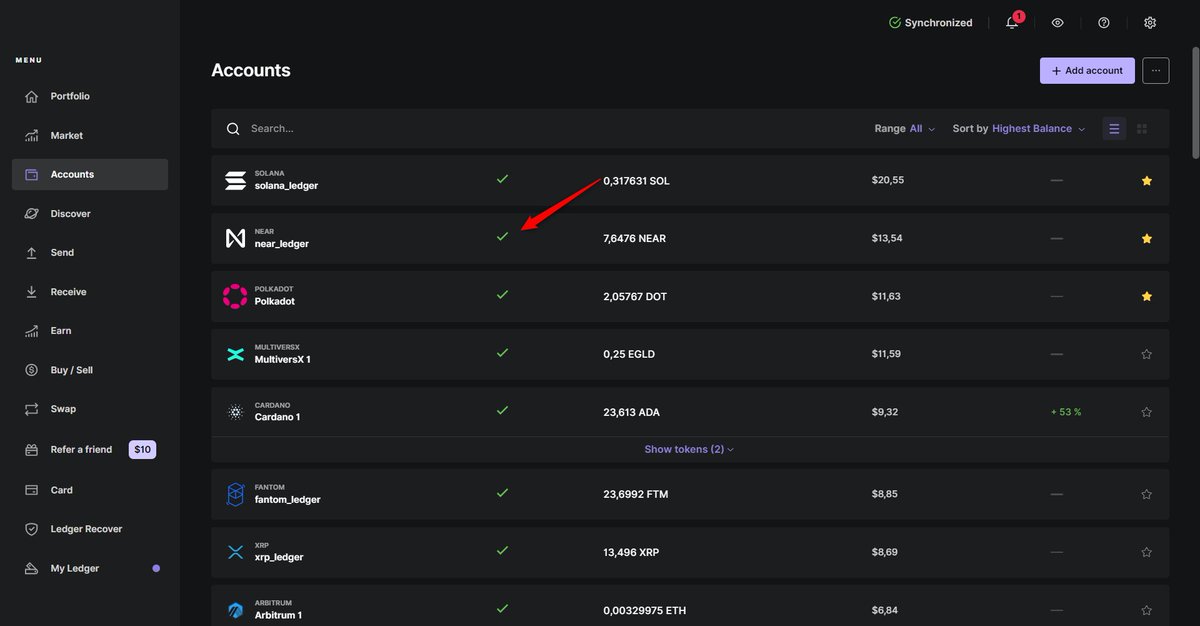
Task: Star the Cardano 1 account
Action: click(1147, 412)
